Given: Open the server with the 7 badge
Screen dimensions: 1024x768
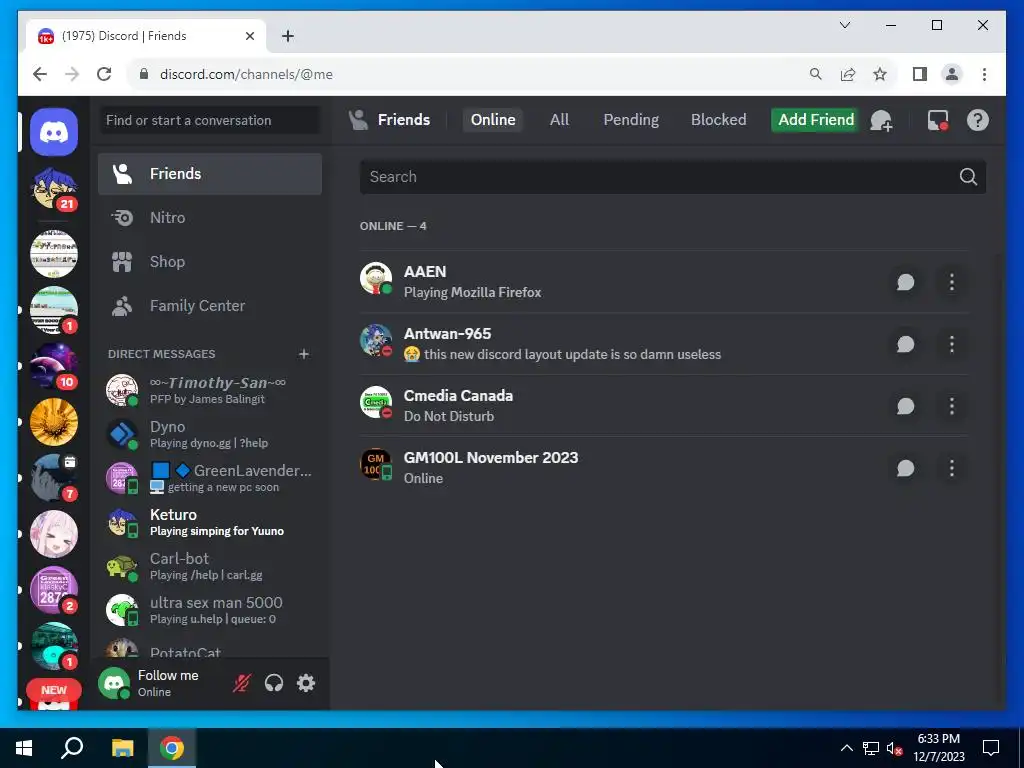Looking at the screenshot, I should pos(54,478).
